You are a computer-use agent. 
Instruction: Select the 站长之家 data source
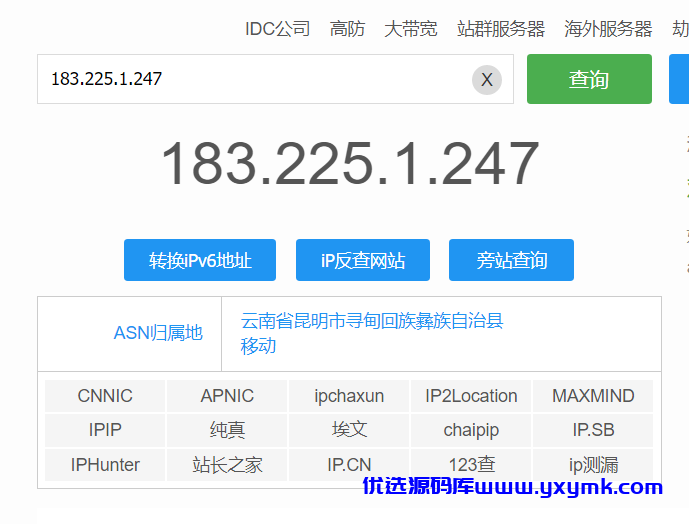tap(227, 465)
